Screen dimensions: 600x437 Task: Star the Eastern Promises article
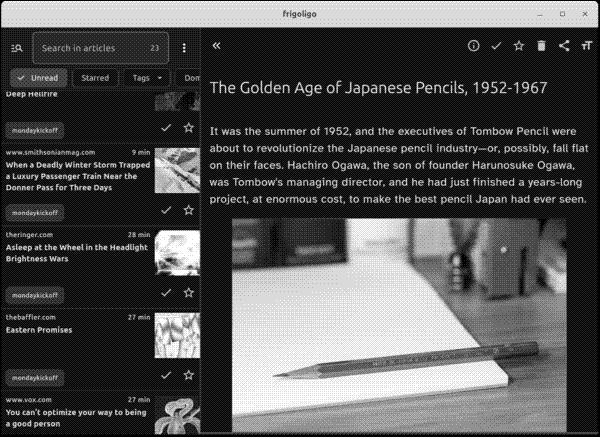coord(189,375)
